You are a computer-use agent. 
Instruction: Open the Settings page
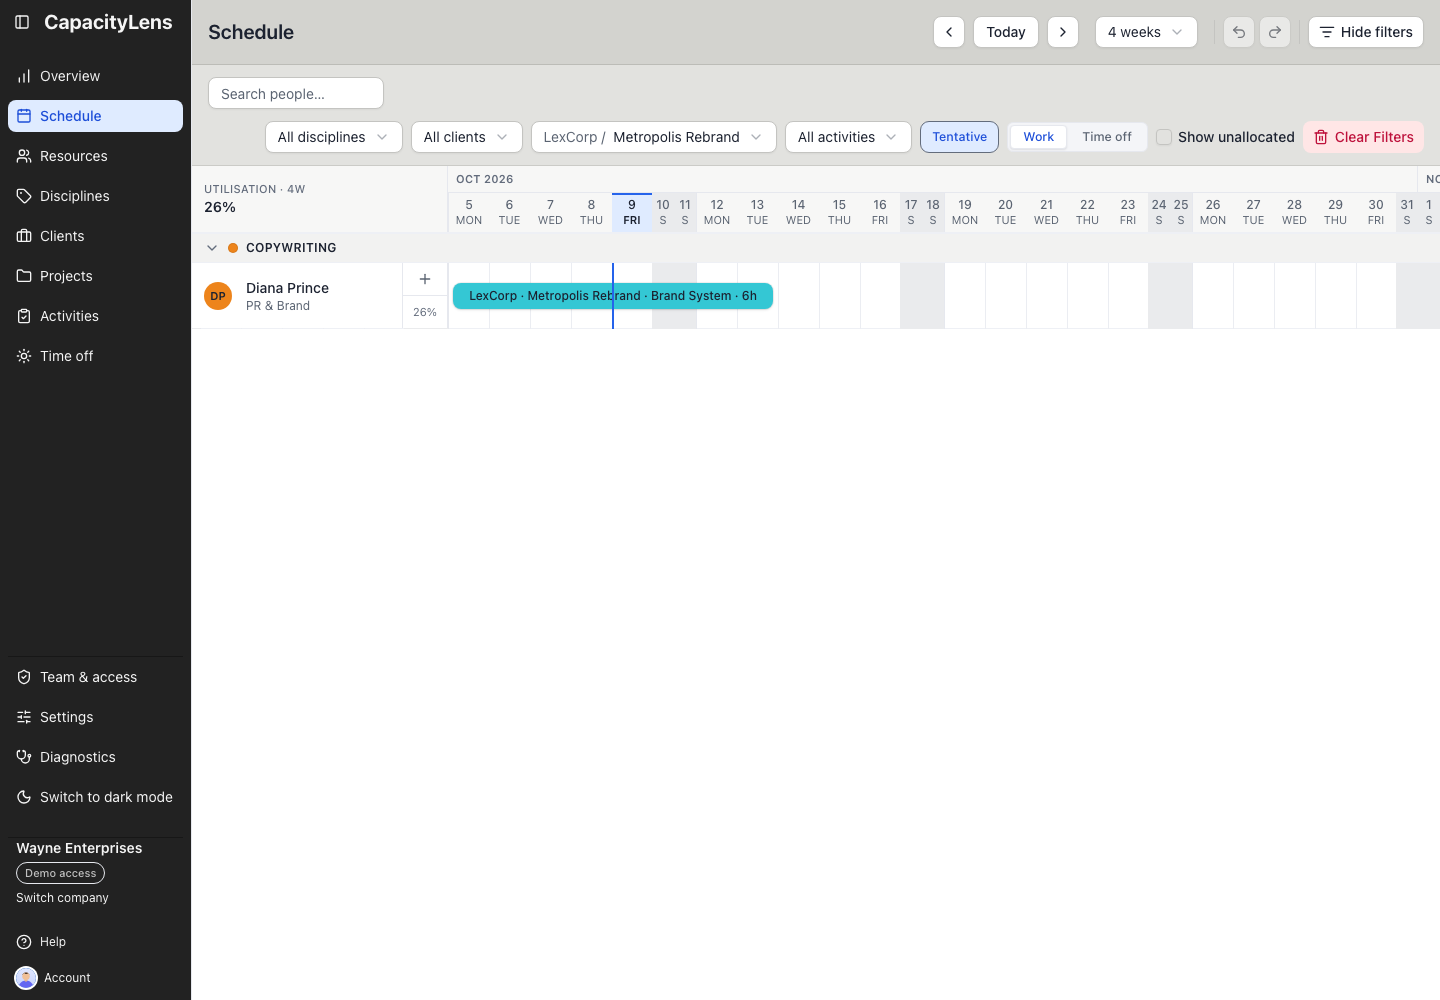95,717
